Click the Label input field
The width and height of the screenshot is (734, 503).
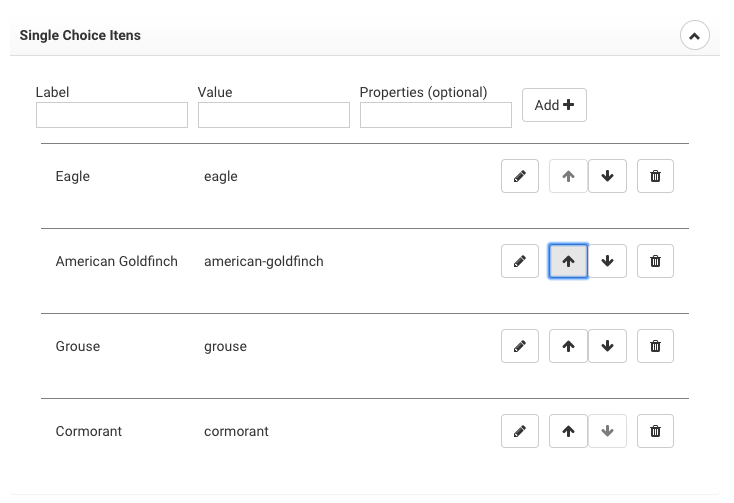112,115
